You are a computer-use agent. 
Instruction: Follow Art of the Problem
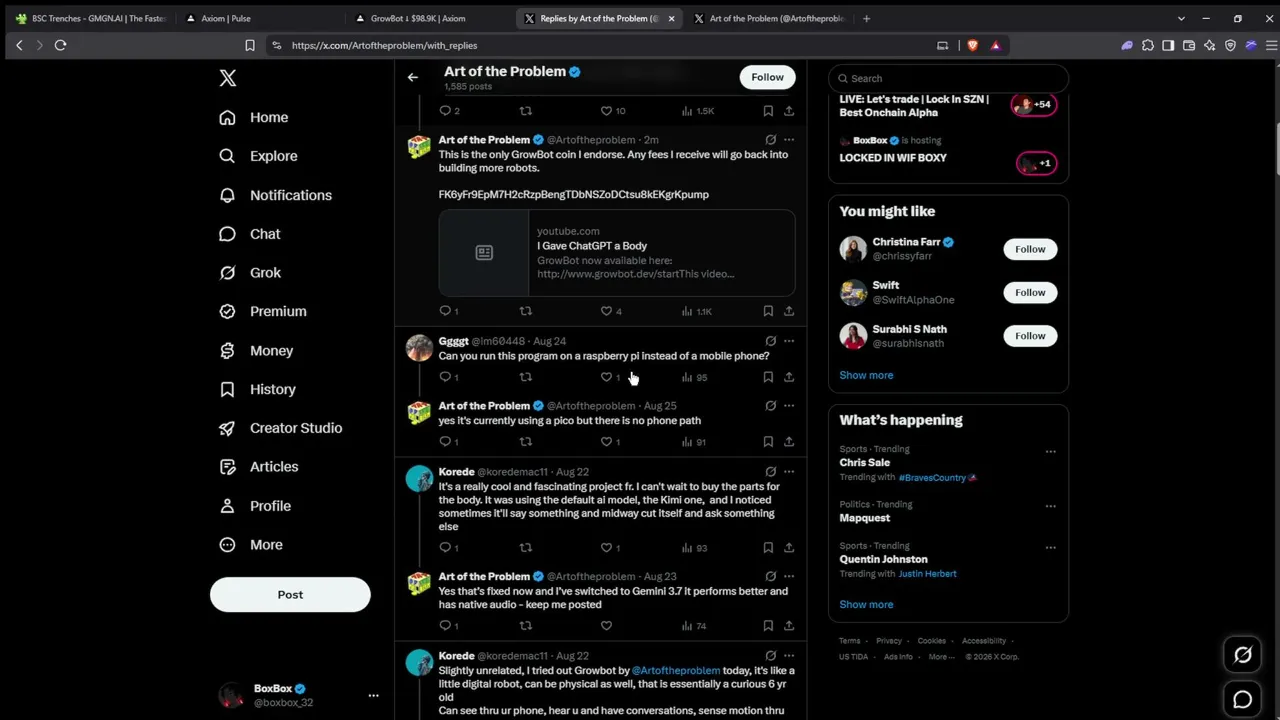767,77
